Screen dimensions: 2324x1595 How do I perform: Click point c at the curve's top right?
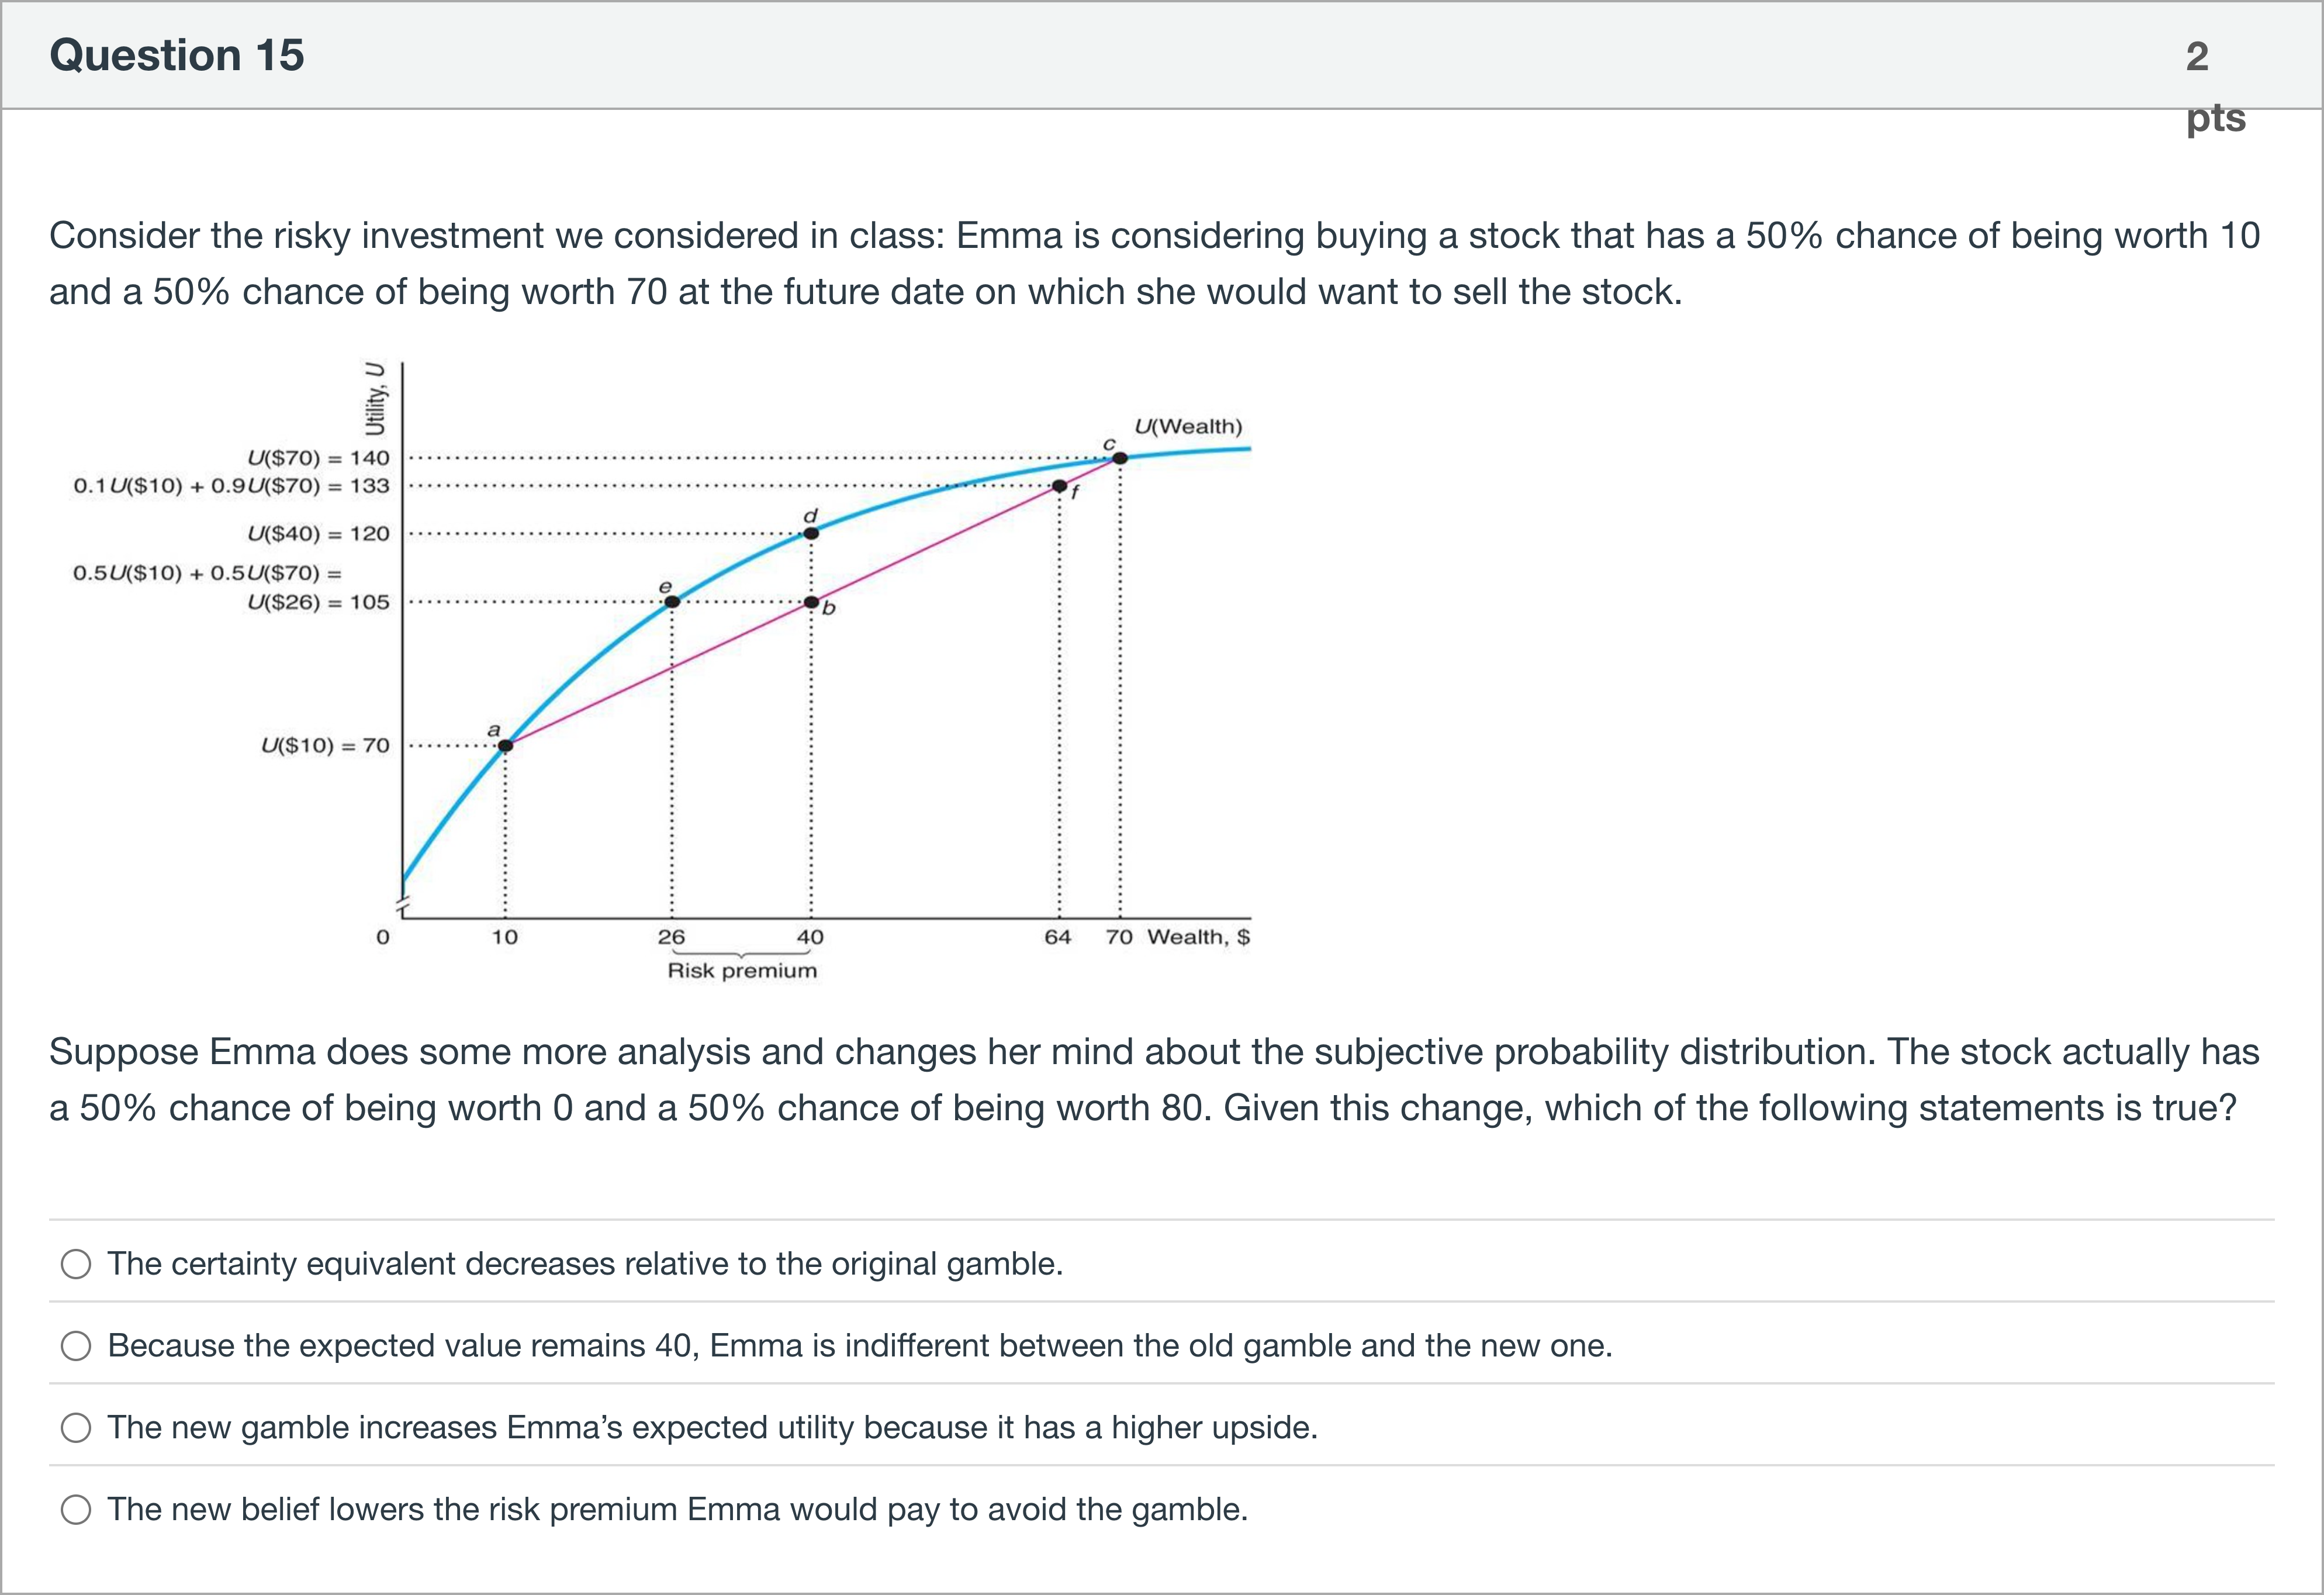coord(1120,458)
